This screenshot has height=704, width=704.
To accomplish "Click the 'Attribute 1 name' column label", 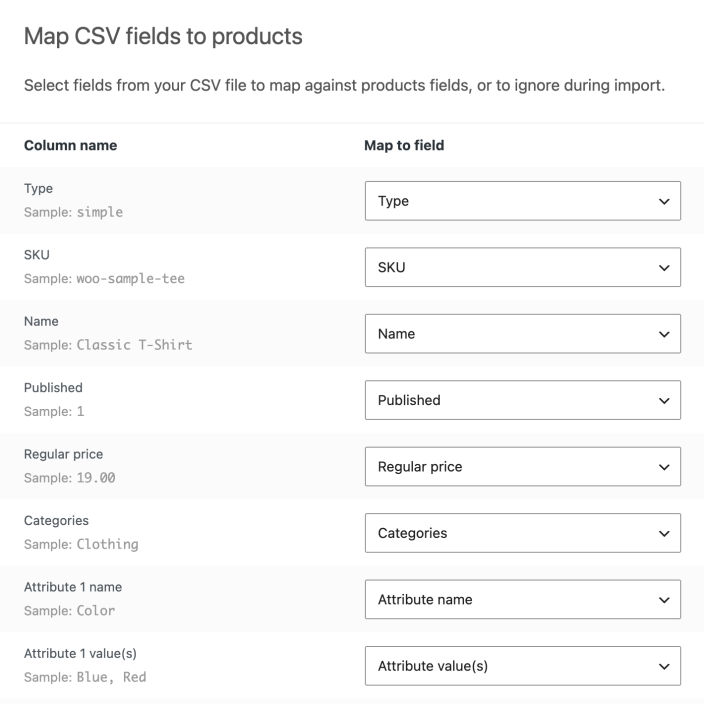I will pyautogui.click(x=73, y=587).
